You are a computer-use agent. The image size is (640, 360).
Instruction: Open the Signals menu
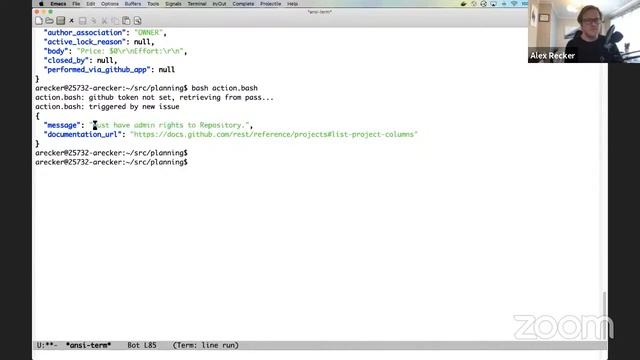tap(173, 4)
